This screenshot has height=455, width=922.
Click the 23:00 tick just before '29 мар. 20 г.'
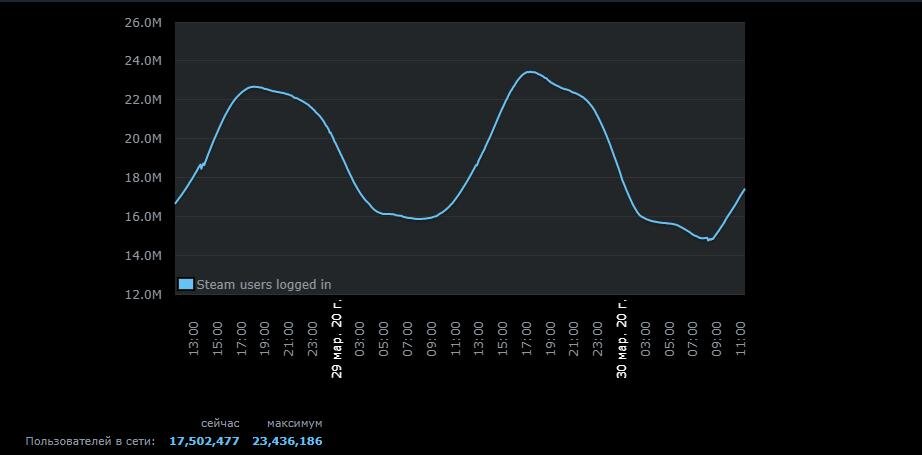(312, 338)
